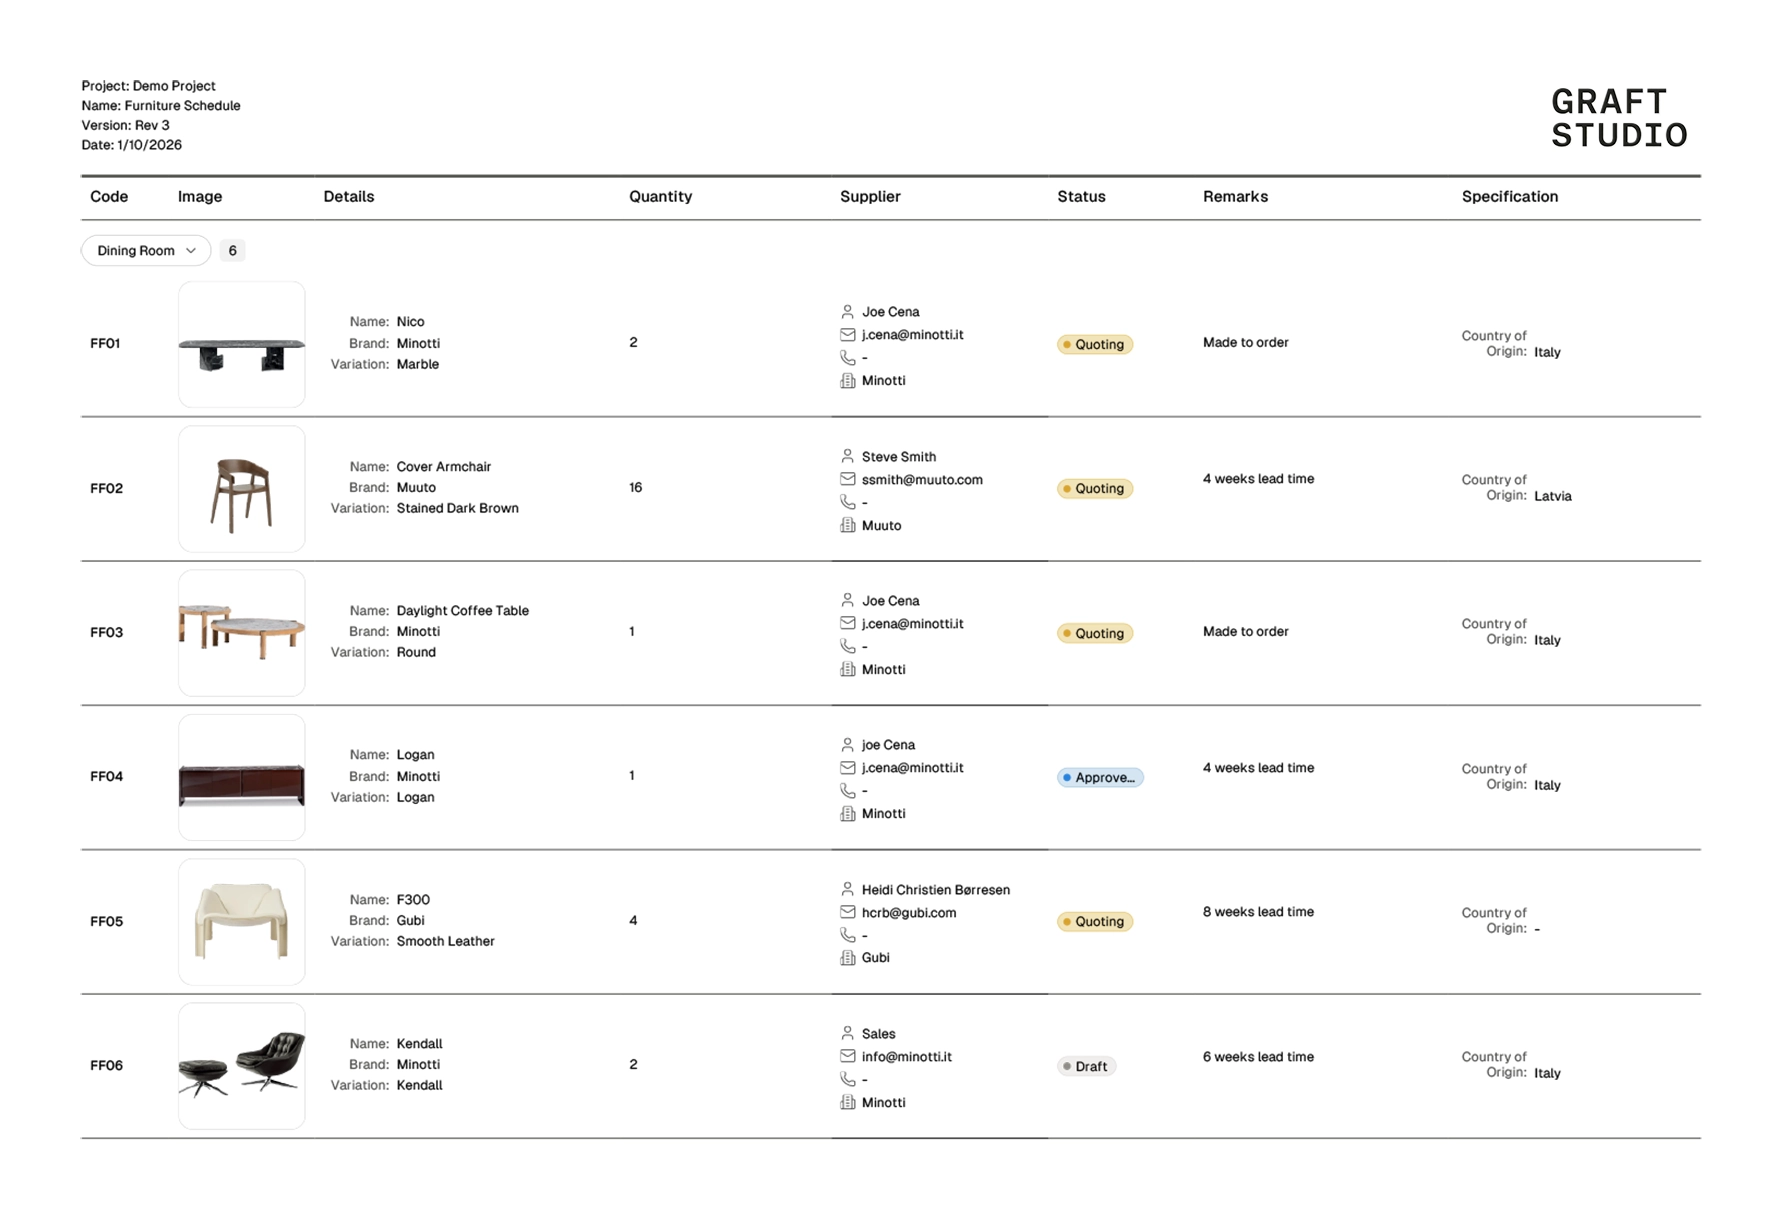This screenshot has height=1226, width=1778.
Task: Click phone icon in the FF03 supplier block
Action: pos(847,646)
